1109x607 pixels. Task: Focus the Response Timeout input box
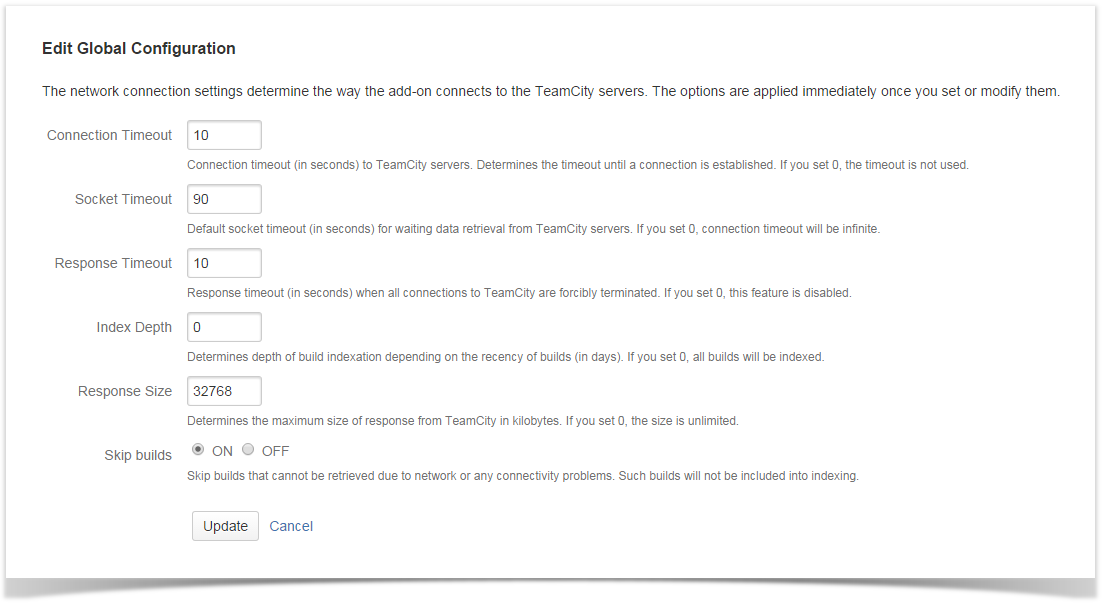click(224, 263)
